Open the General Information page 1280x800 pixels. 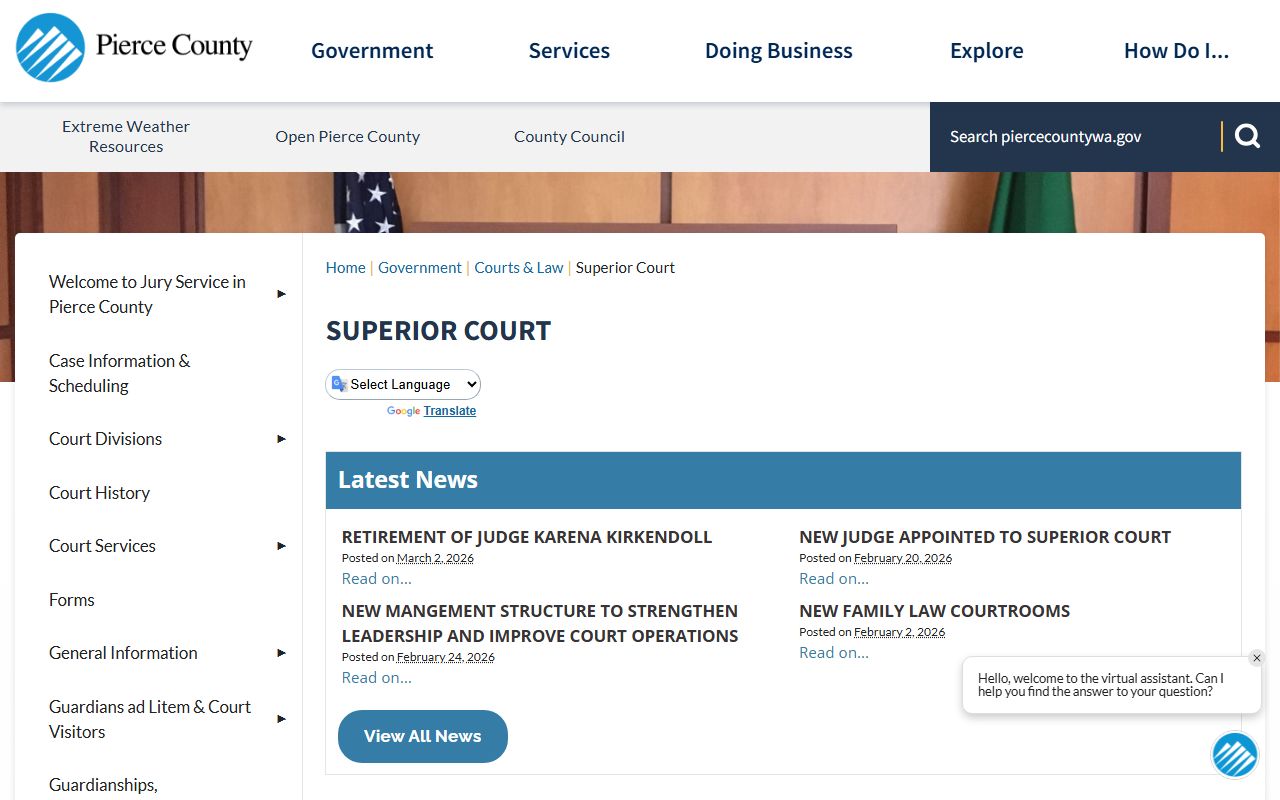[x=123, y=653]
